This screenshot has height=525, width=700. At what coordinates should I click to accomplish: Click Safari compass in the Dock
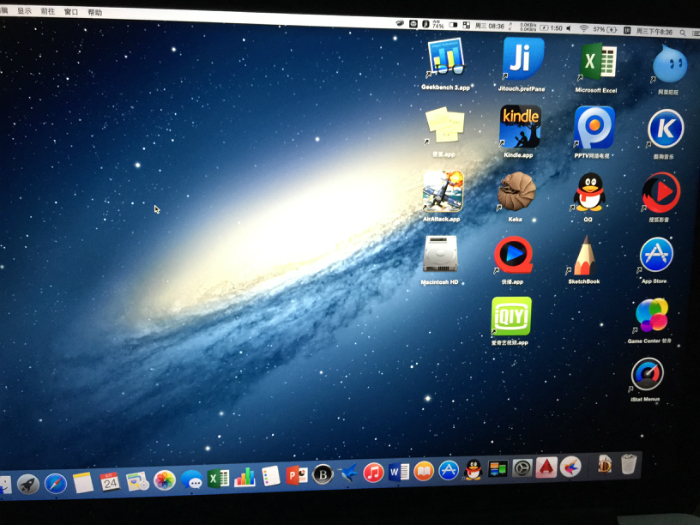[x=55, y=484]
